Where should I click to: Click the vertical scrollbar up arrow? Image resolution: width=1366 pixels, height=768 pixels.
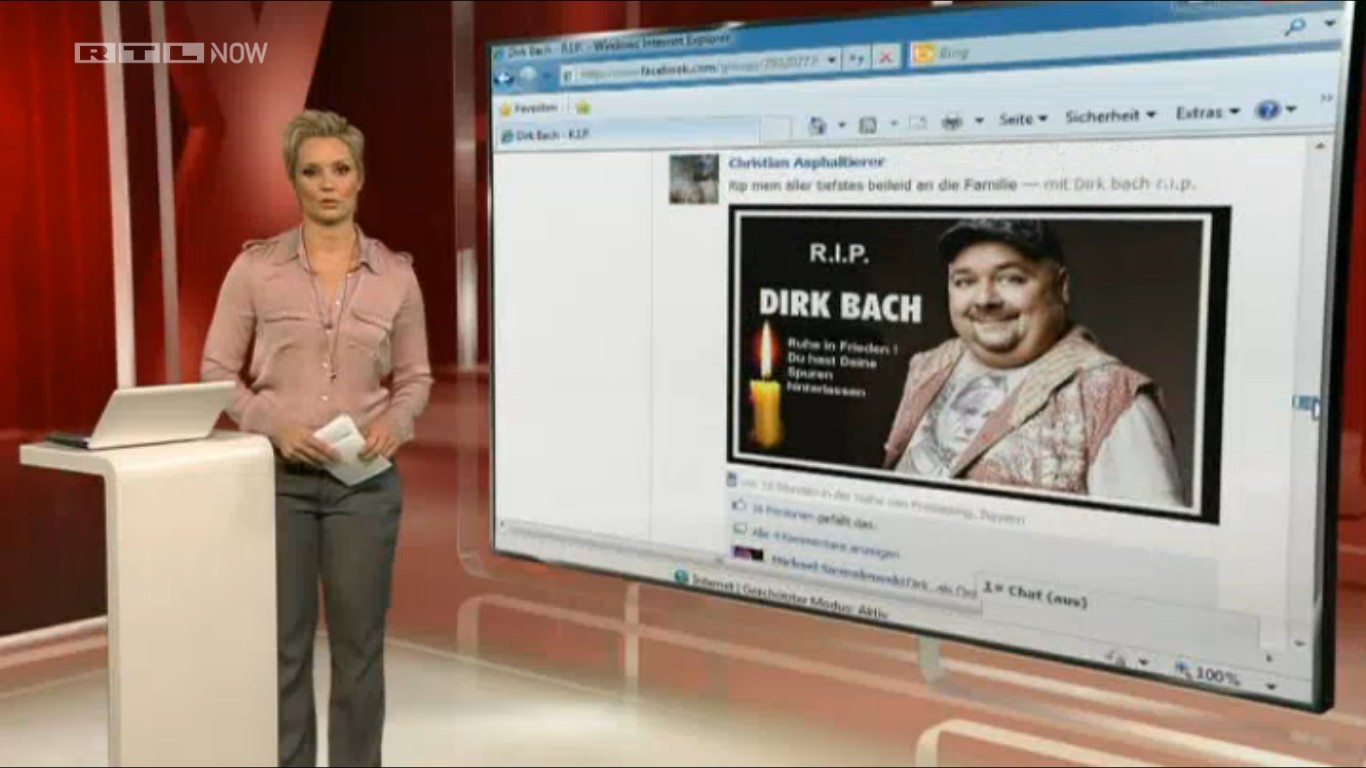pyautogui.click(x=1320, y=145)
